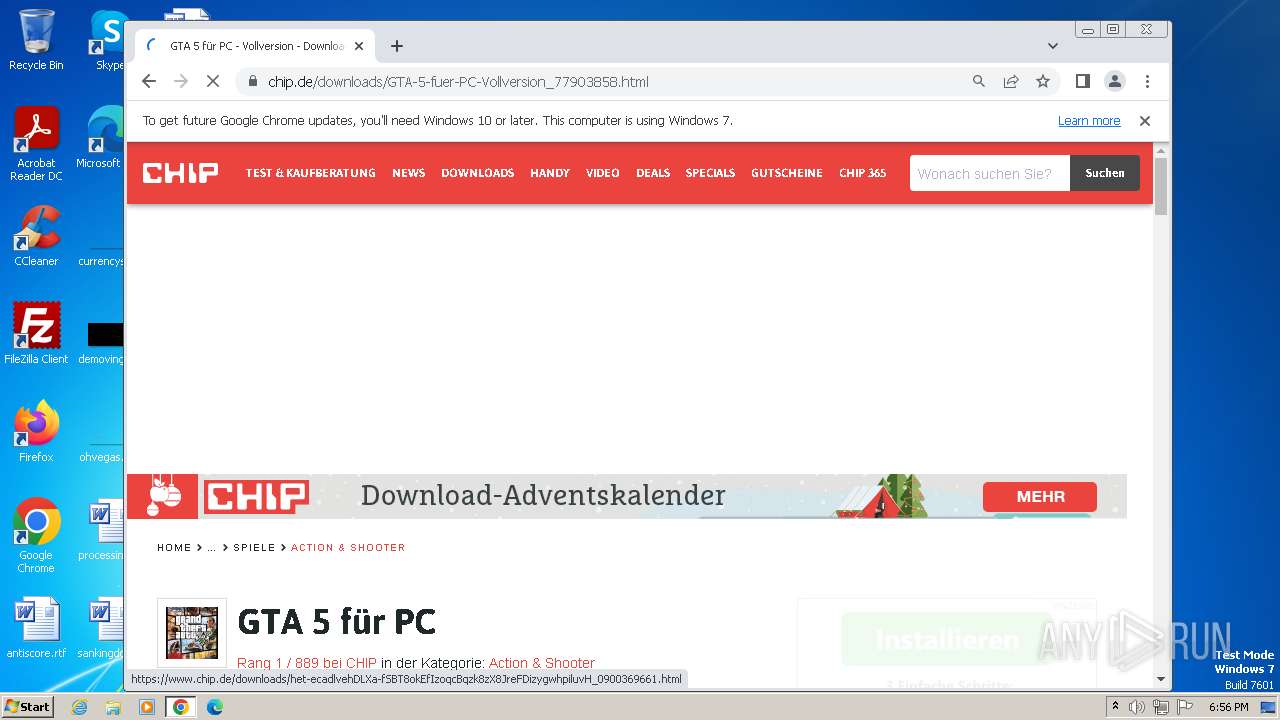Image resolution: width=1280 pixels, height=720 pixels.
Task: Open the GUTSCHEINE menu item
Action: 787,173
